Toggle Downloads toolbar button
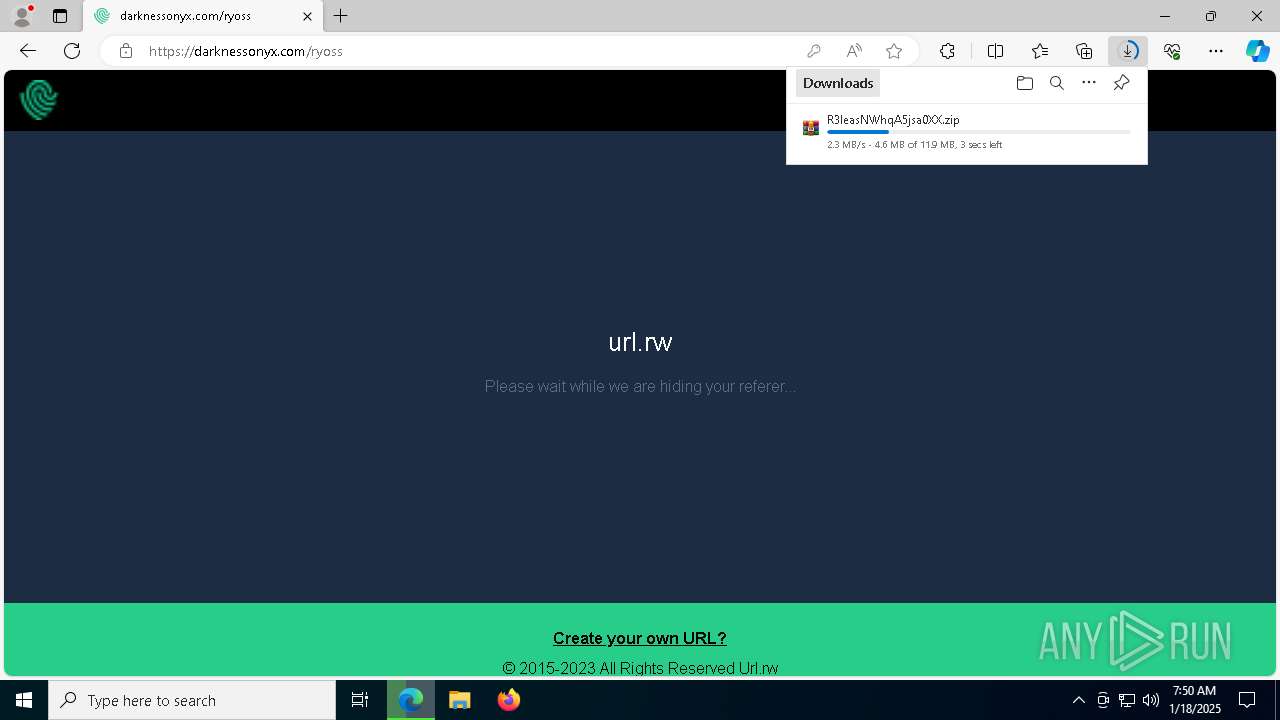 point(1128,51)
